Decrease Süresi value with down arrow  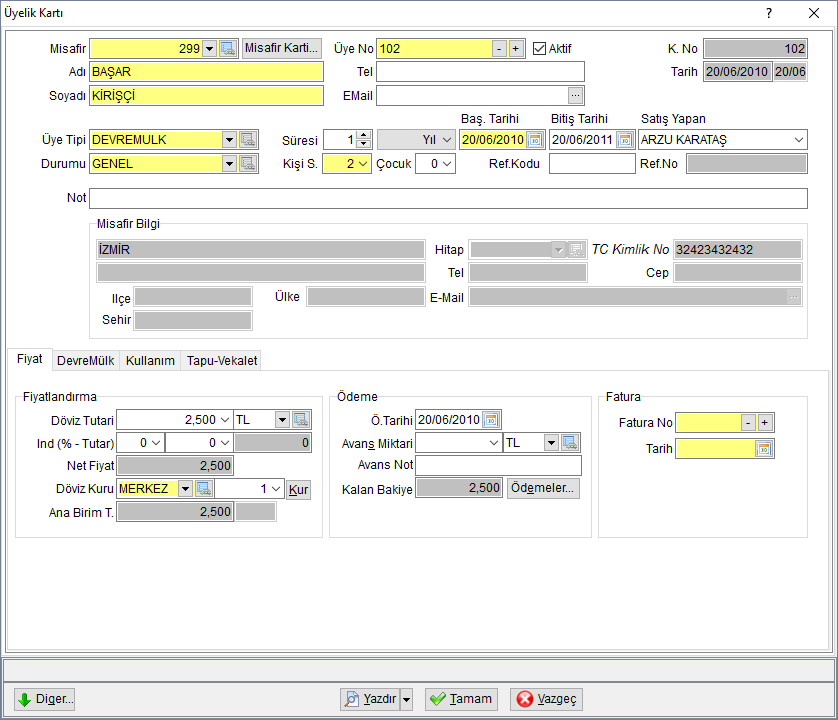pyautogui.click(x=364, y=144)
